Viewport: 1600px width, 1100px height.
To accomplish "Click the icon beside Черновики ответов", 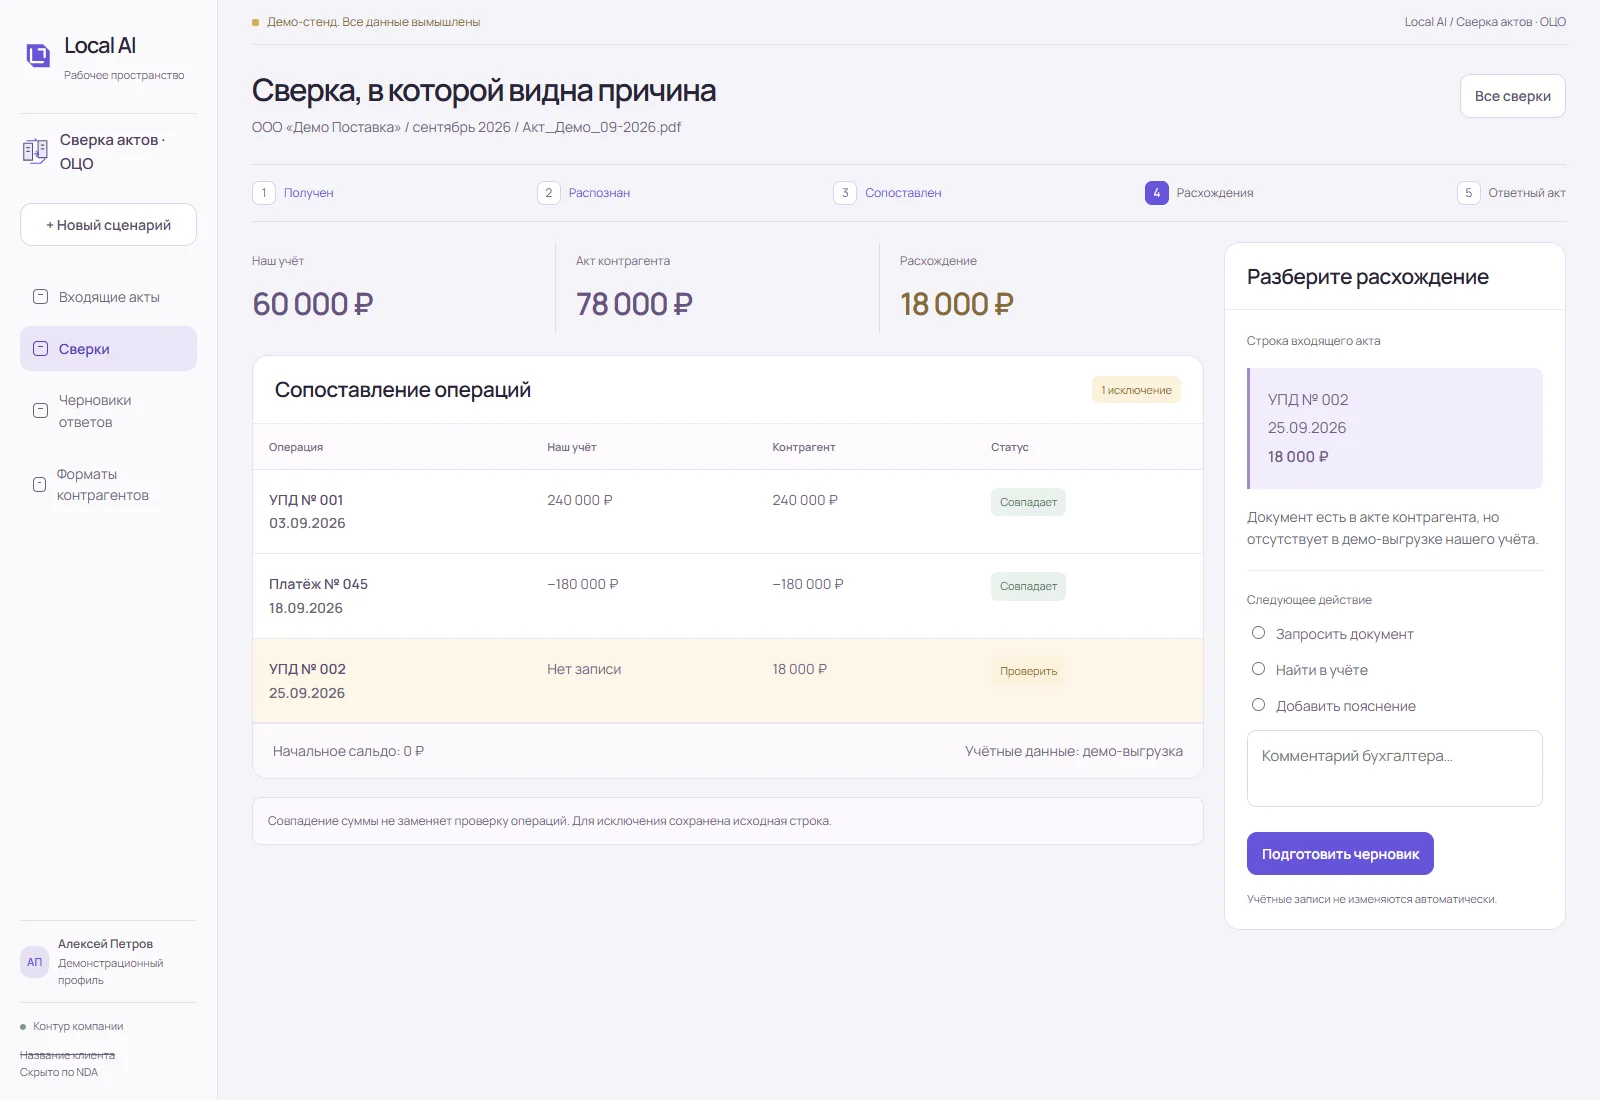I will 41,411.
